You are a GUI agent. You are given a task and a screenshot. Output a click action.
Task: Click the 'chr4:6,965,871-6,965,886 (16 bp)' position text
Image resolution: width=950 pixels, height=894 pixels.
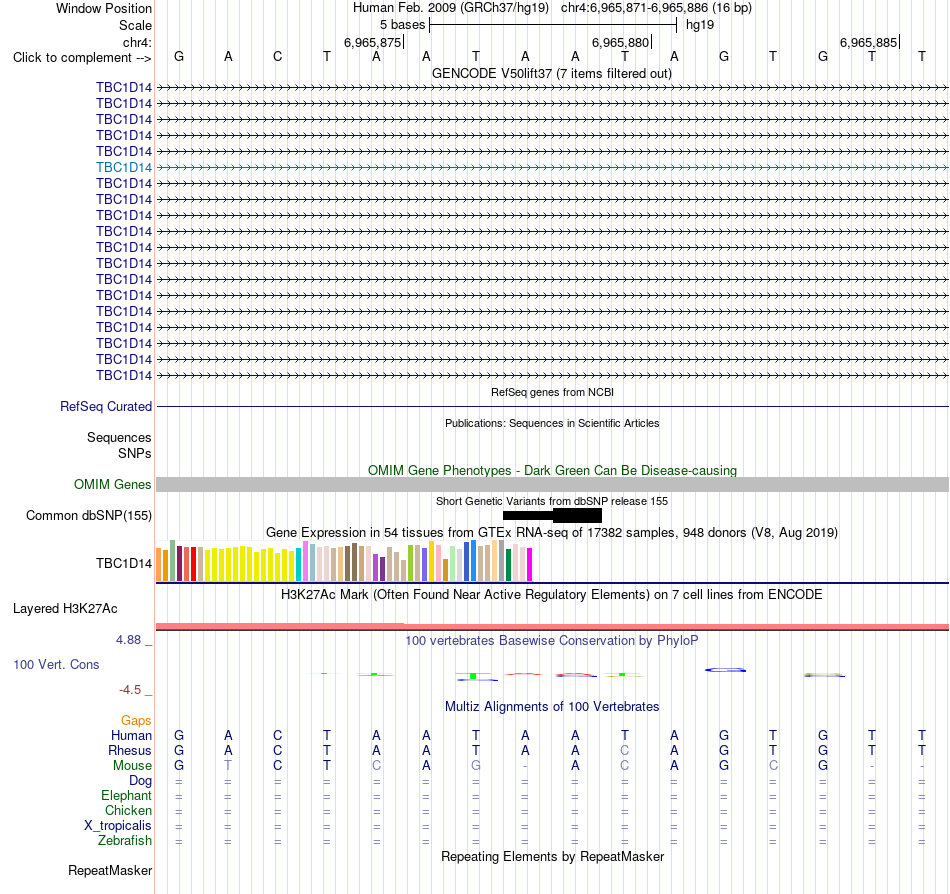click(656, 8)
